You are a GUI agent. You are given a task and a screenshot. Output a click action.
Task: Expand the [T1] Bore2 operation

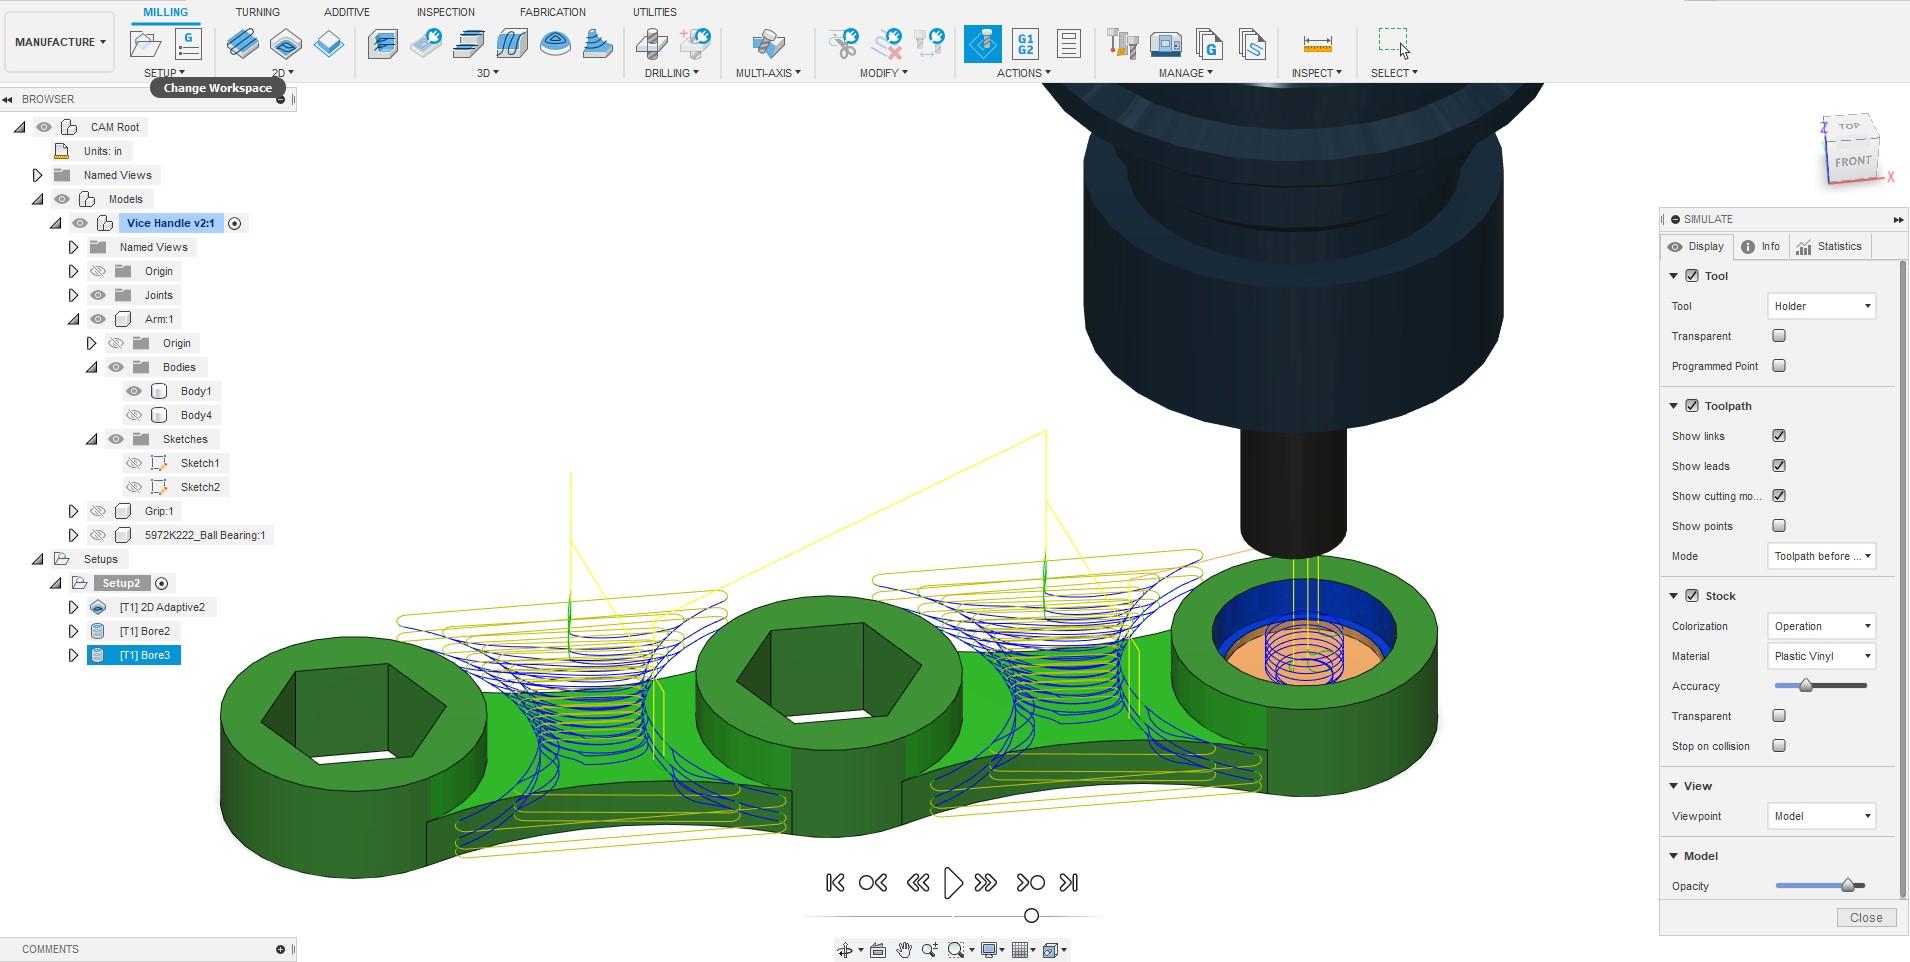click(73, 631)
